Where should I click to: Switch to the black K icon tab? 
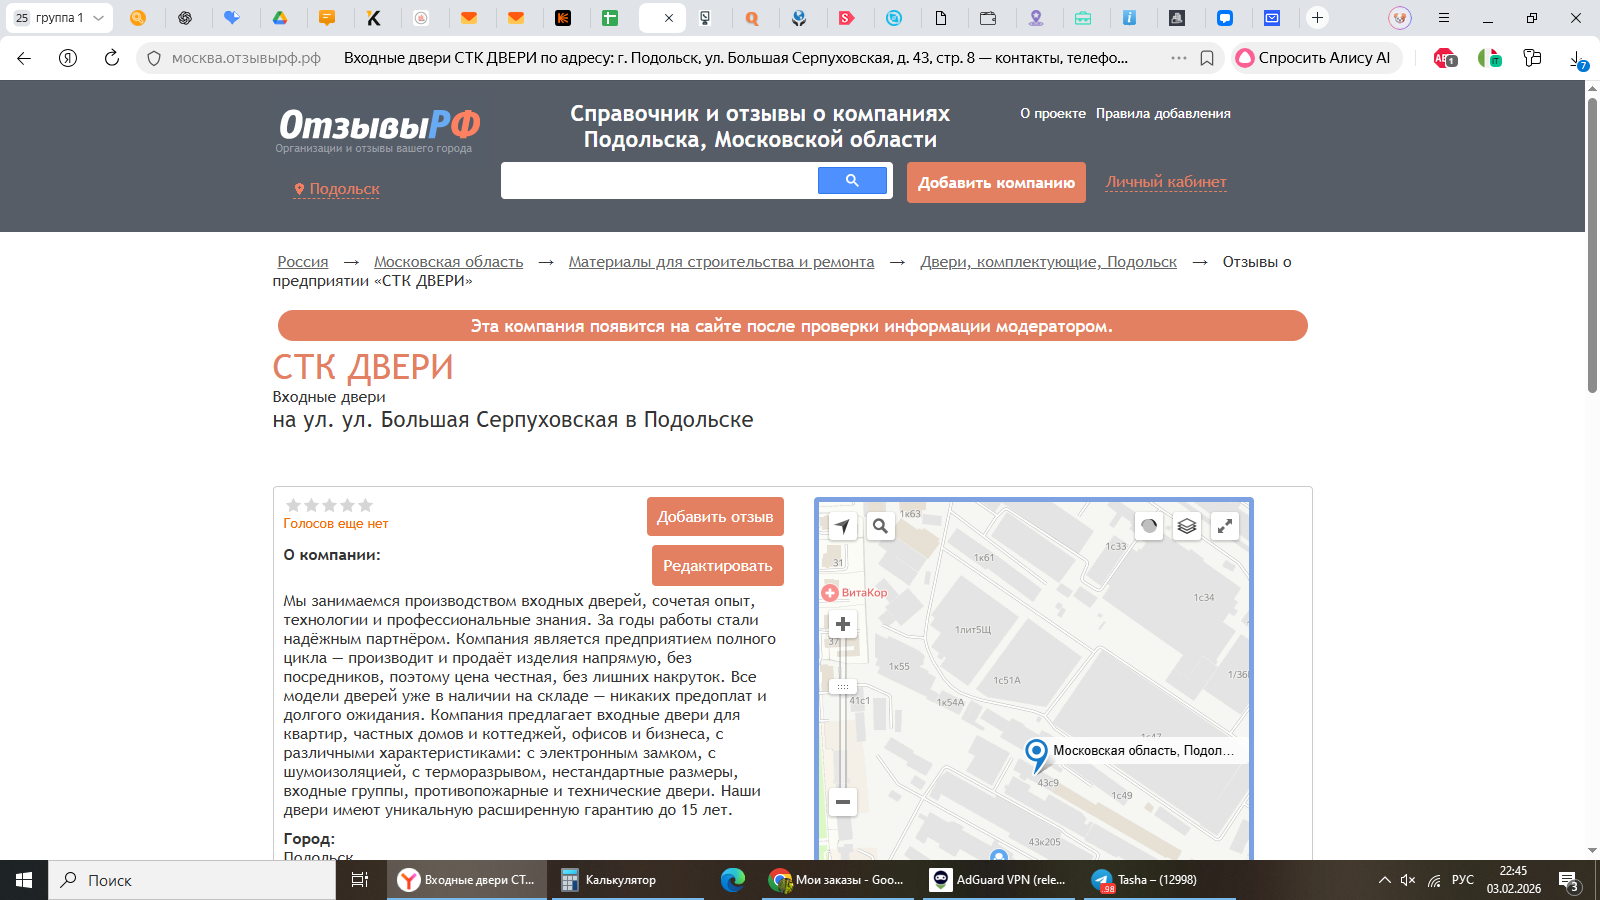374,18
